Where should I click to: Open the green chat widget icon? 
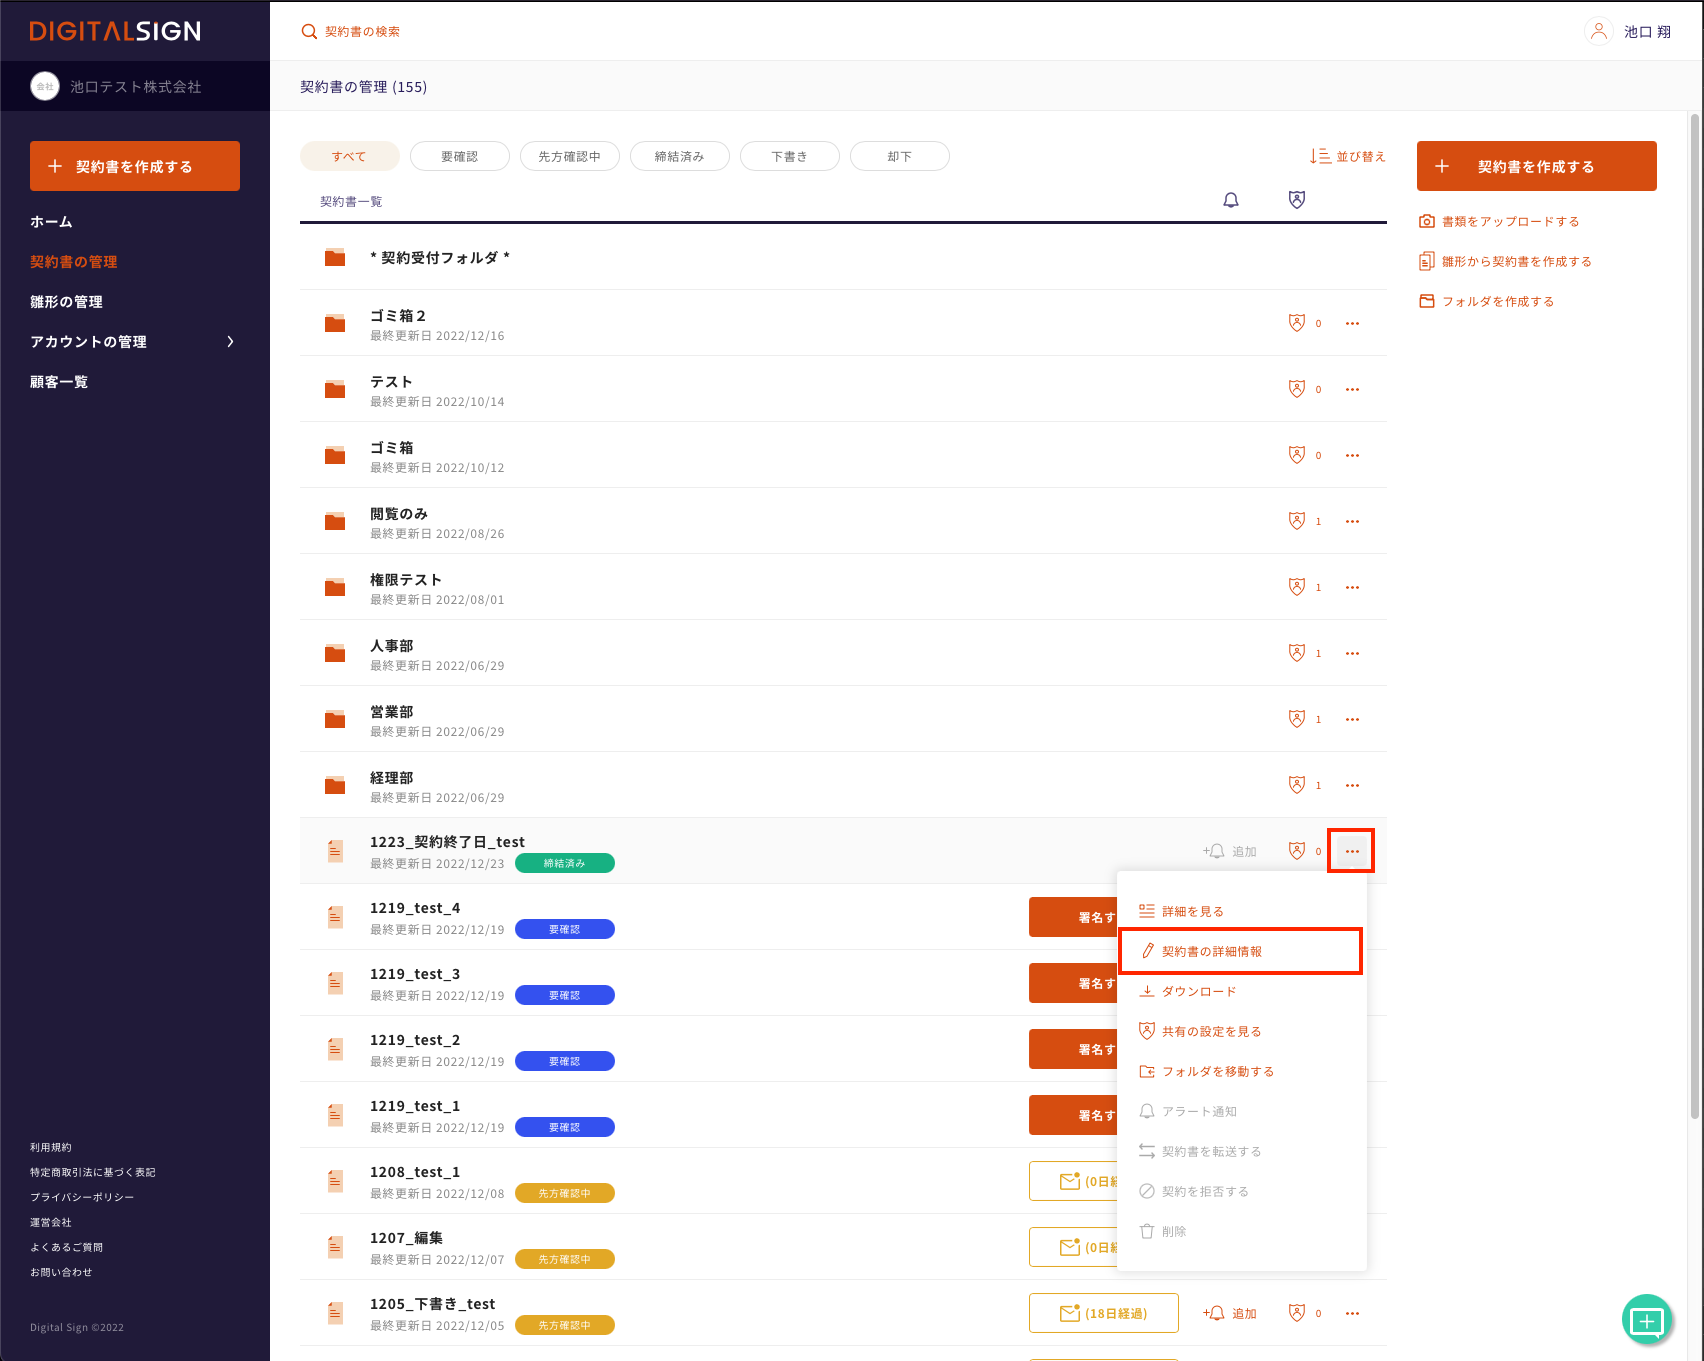tap(1646, 1321)
